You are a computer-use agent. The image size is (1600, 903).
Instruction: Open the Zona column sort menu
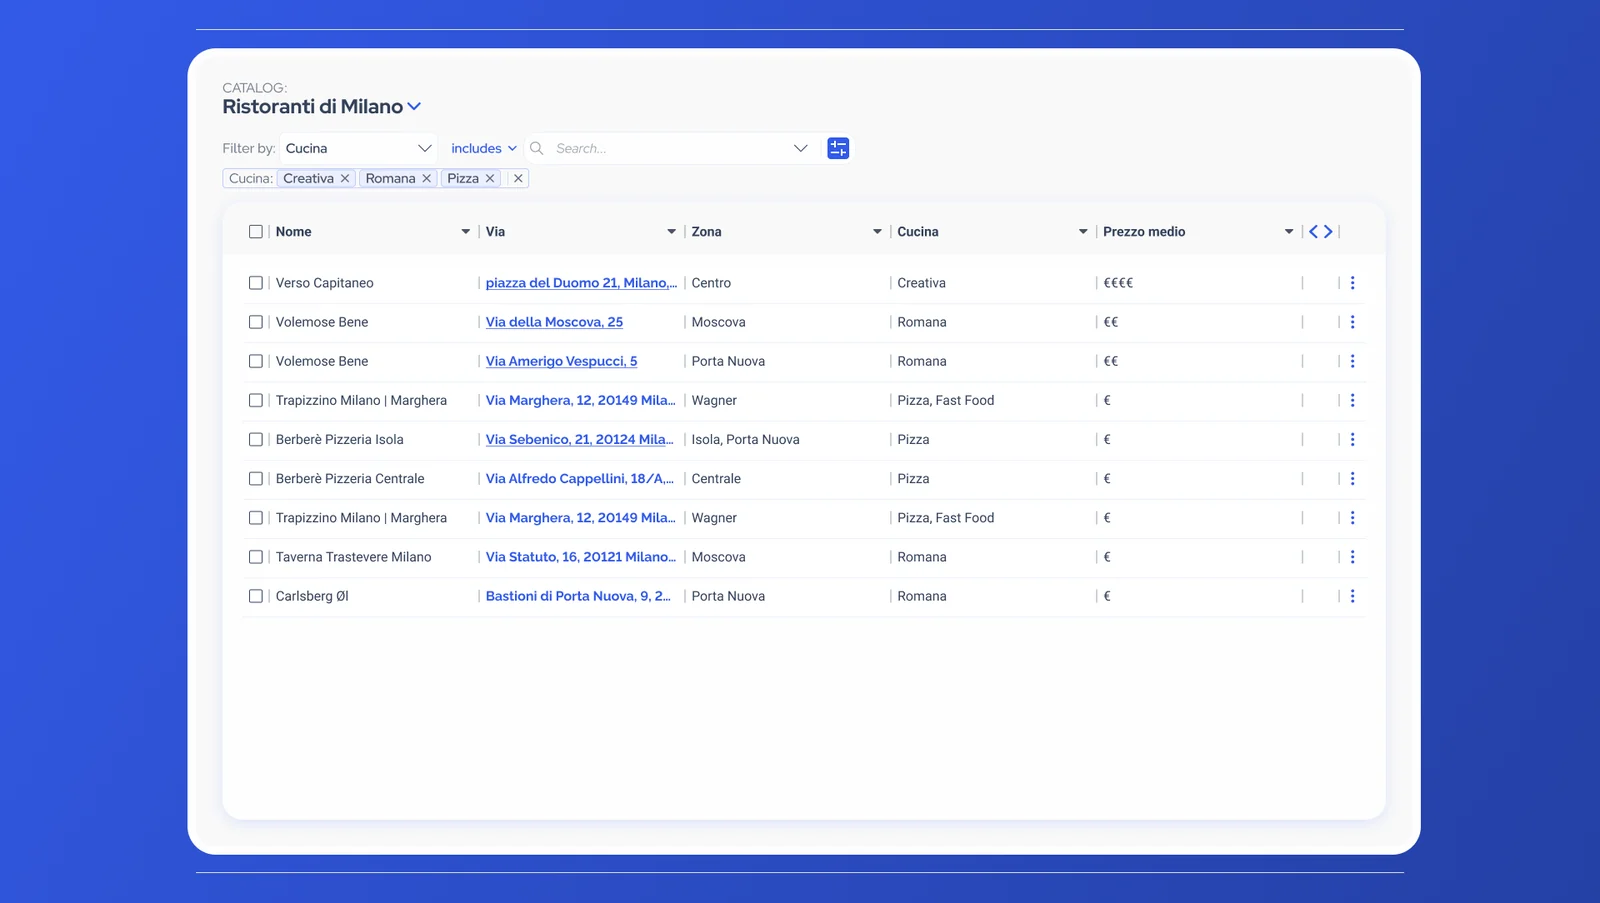pos(877,232)
